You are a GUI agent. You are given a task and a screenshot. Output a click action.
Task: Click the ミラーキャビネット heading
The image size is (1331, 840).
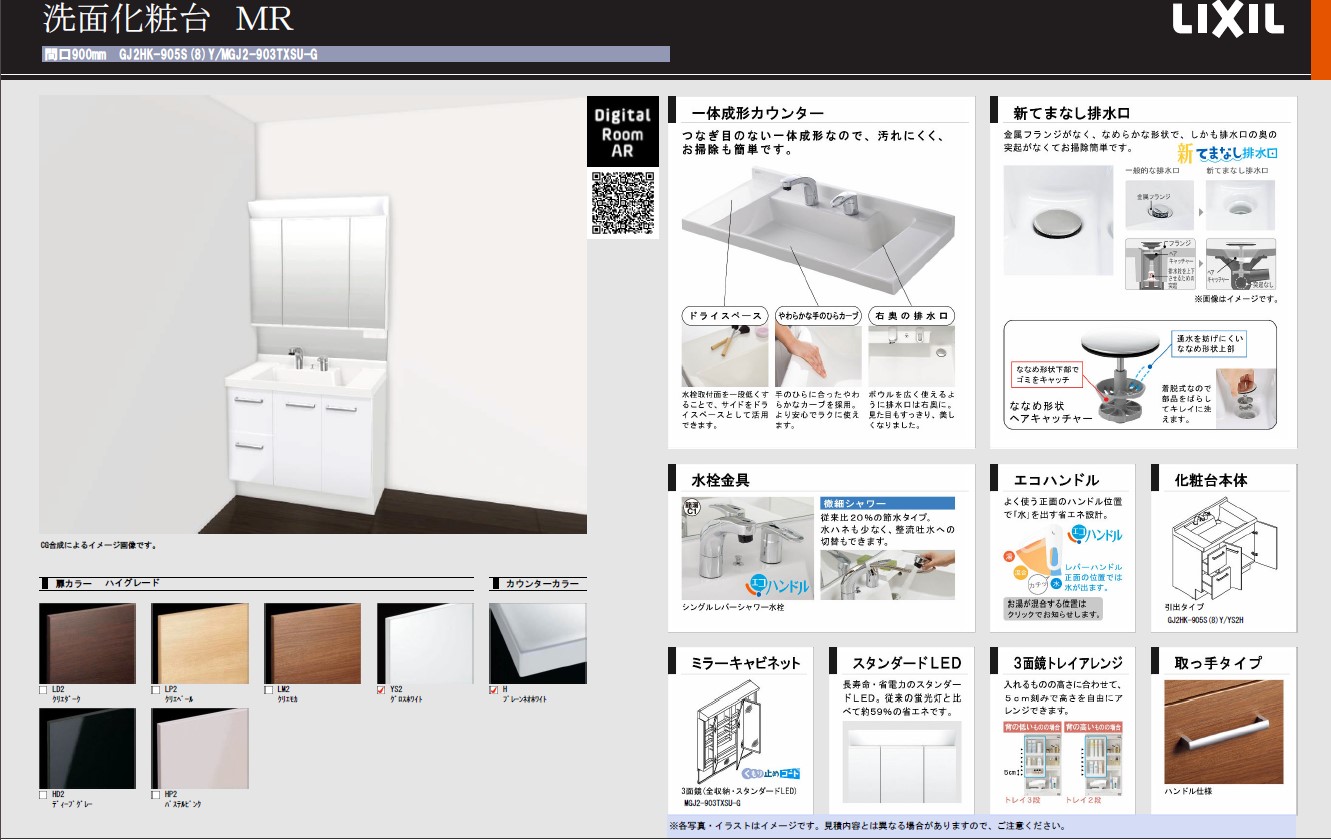pos(745,663)
